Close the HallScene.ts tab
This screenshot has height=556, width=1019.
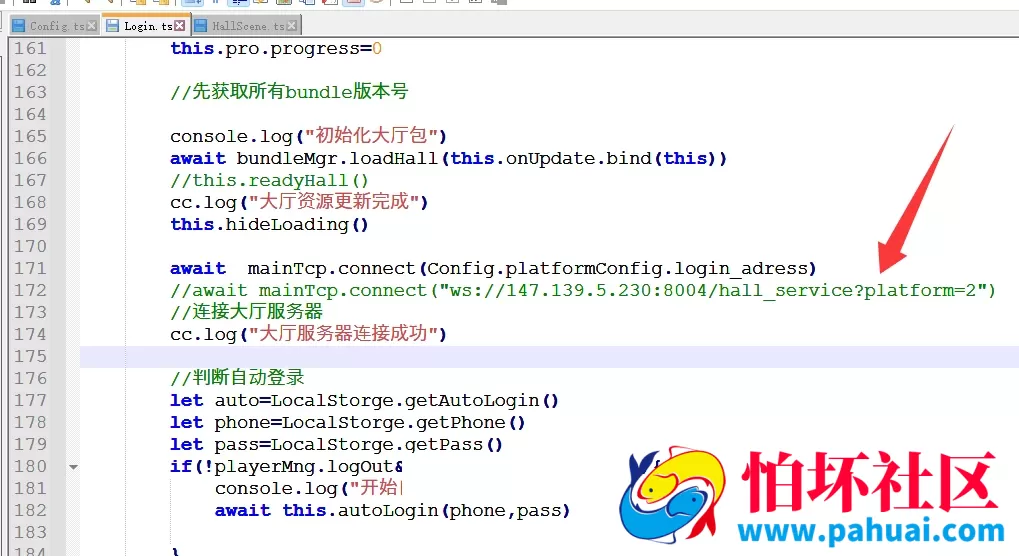coord(292,26)
